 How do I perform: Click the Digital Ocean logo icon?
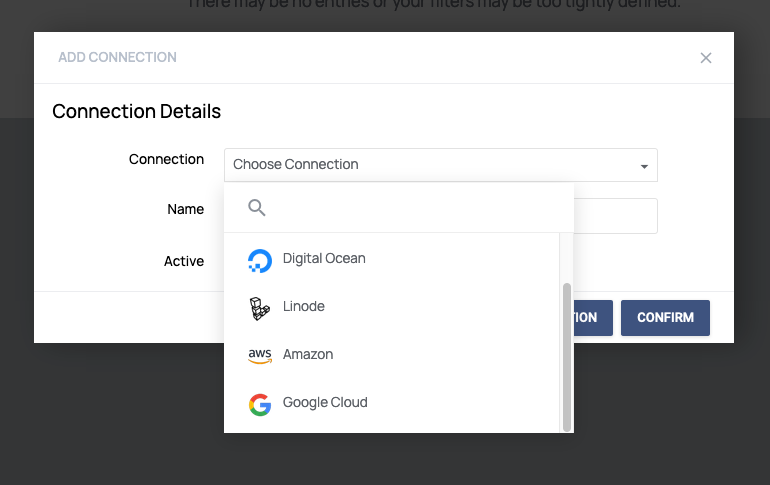(260, 261)
